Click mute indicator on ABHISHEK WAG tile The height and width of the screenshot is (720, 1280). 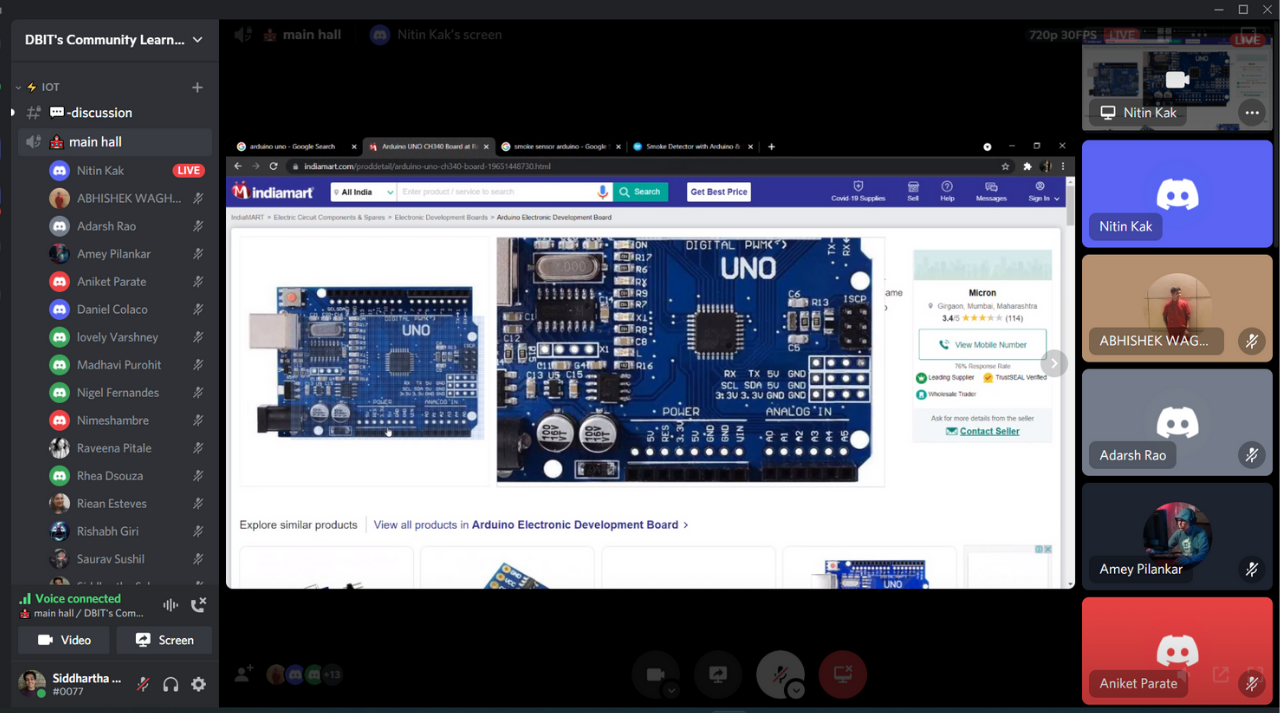tap(1252, 341)
